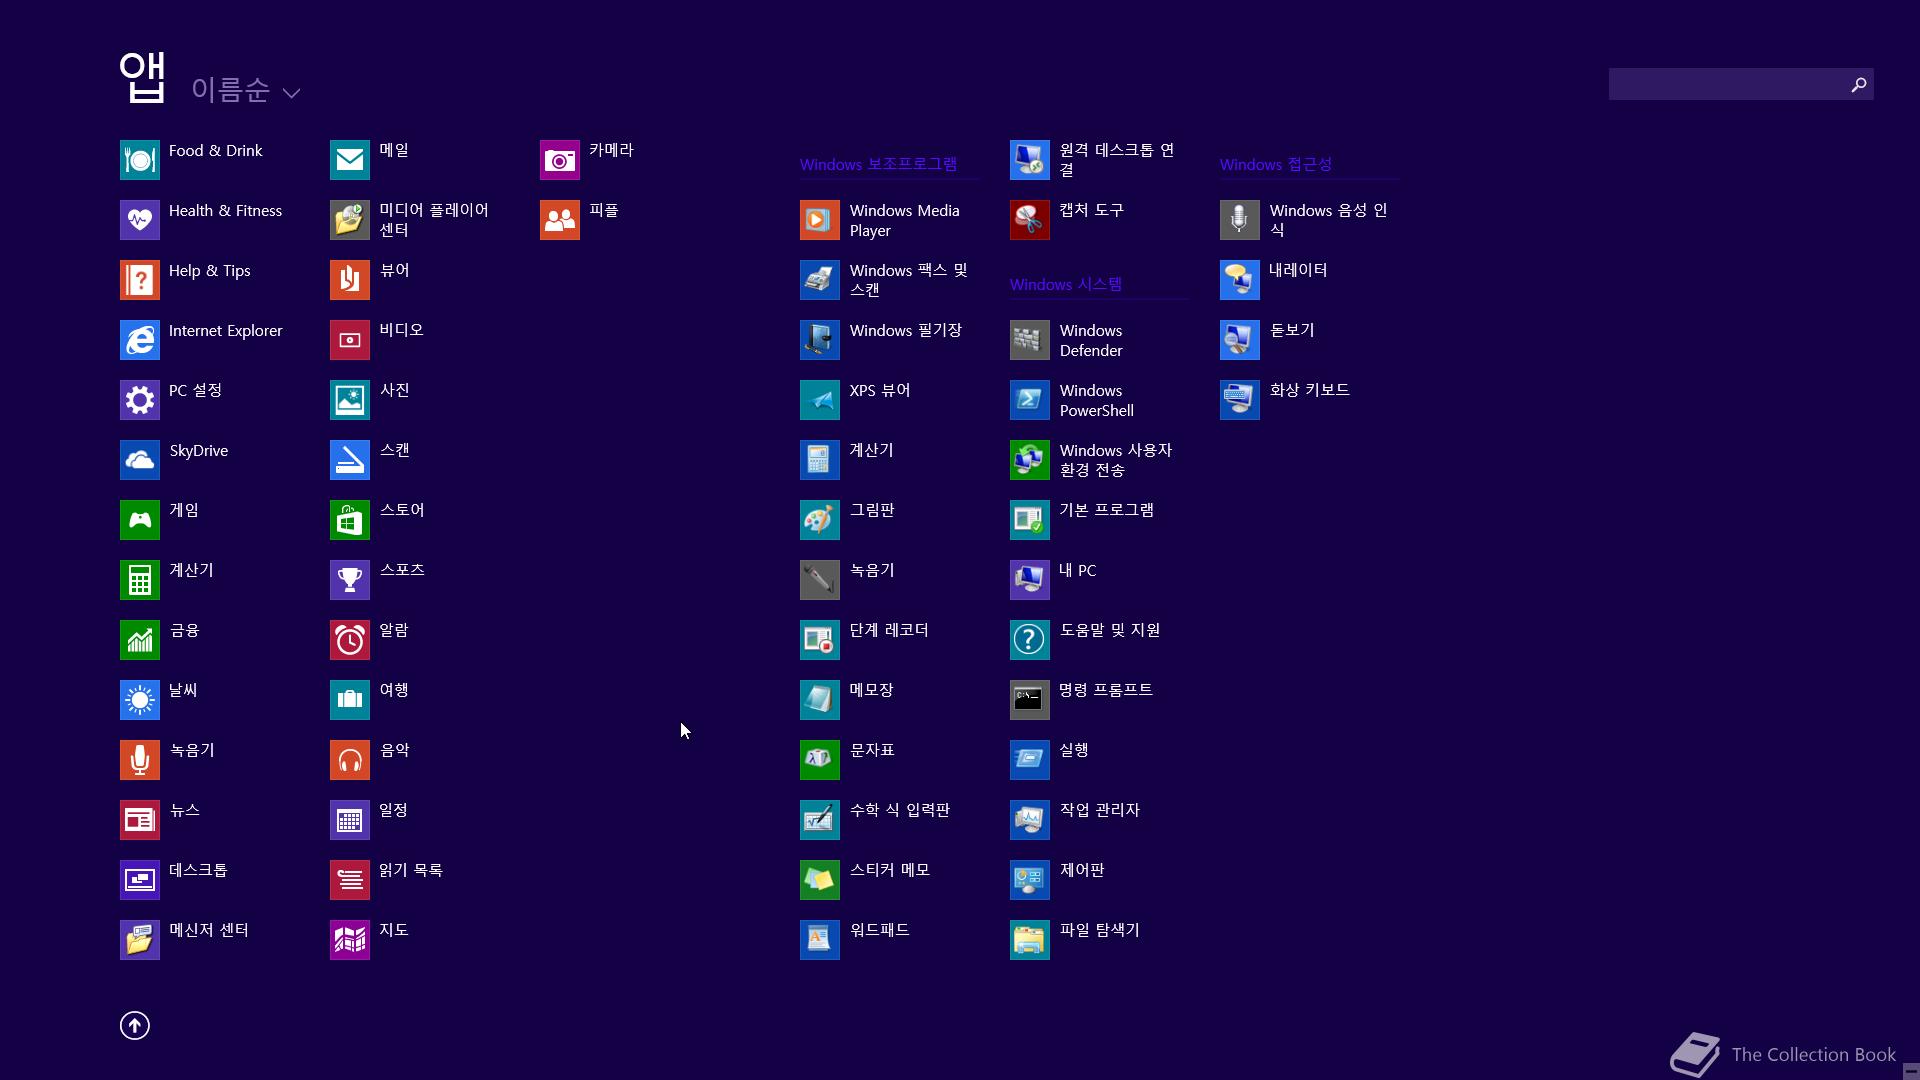Launch 음악 headphones icon
The width and height of the screenshot is (1920, 1080).
click(350, 760)
